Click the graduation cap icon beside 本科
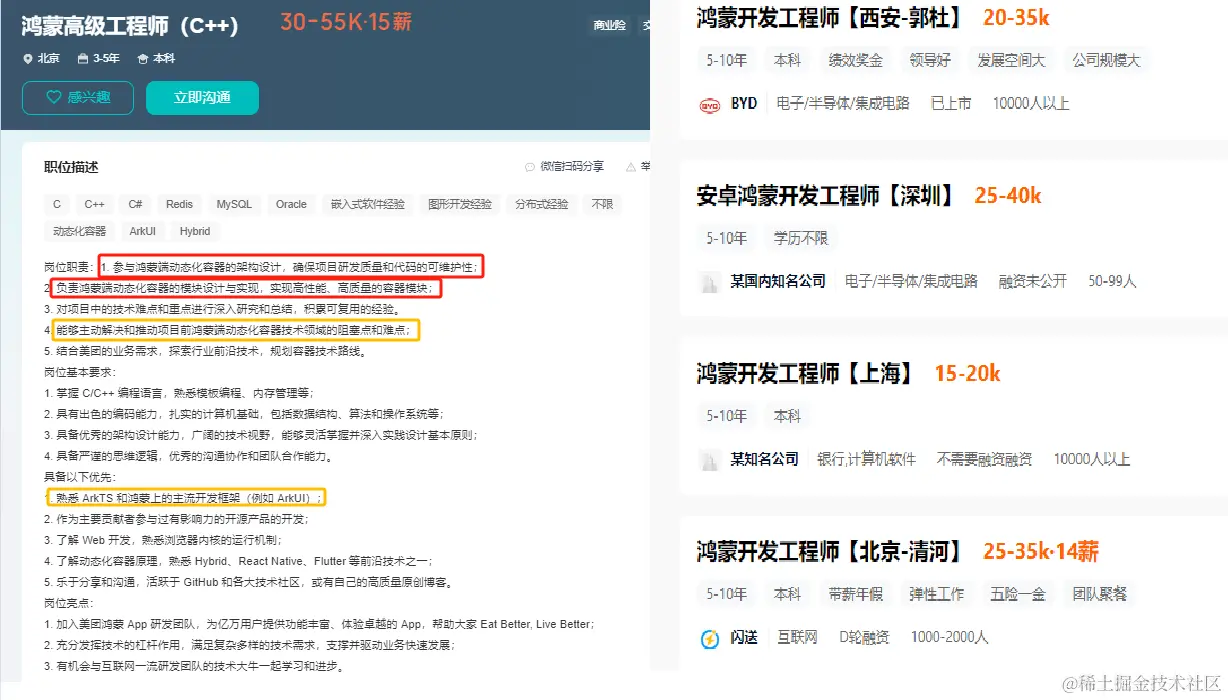Viewport: 1228px width, 700px height. (140, 58)
